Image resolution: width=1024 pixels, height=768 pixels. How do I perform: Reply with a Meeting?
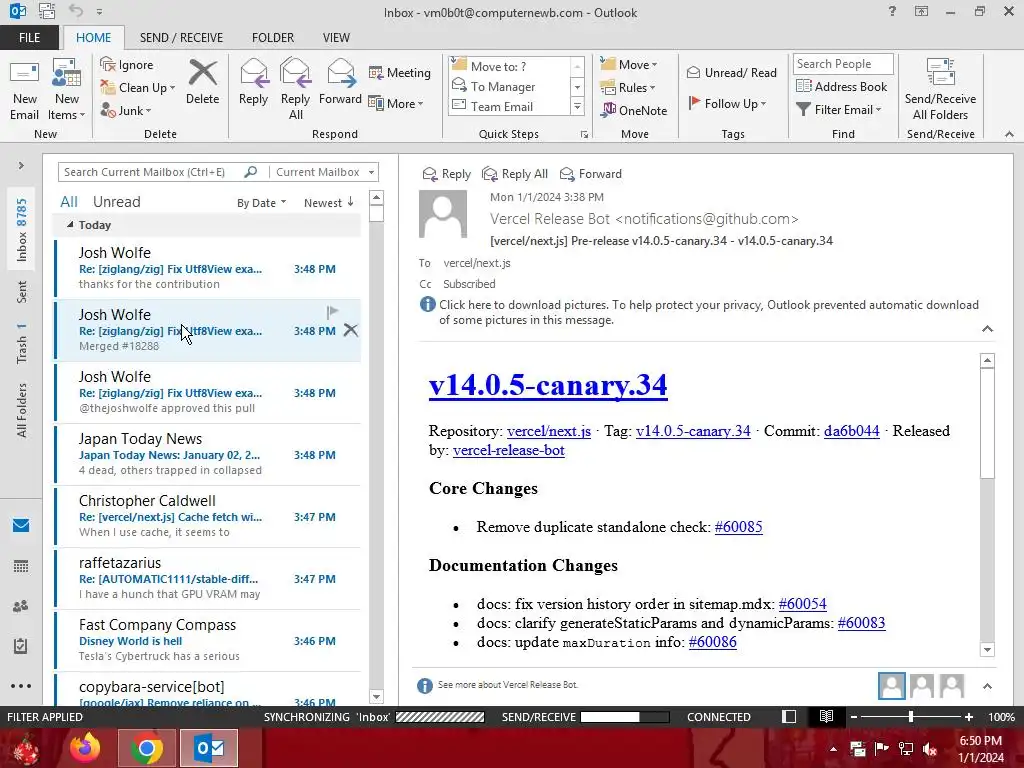tap(400, 72)
